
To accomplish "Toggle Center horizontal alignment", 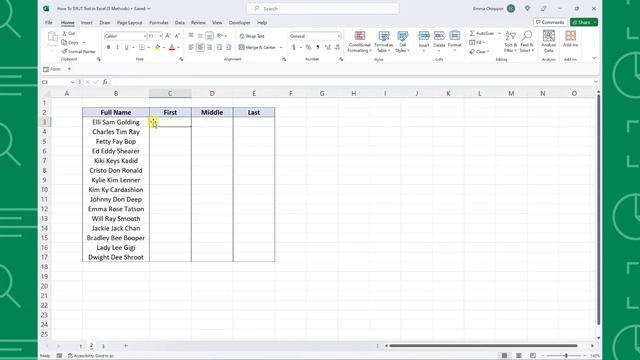I will click(200, 47).
